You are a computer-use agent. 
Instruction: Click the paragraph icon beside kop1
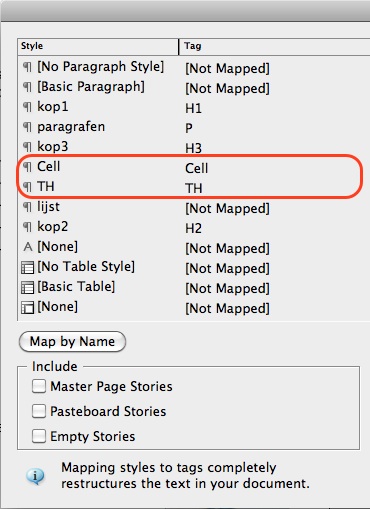27,107
